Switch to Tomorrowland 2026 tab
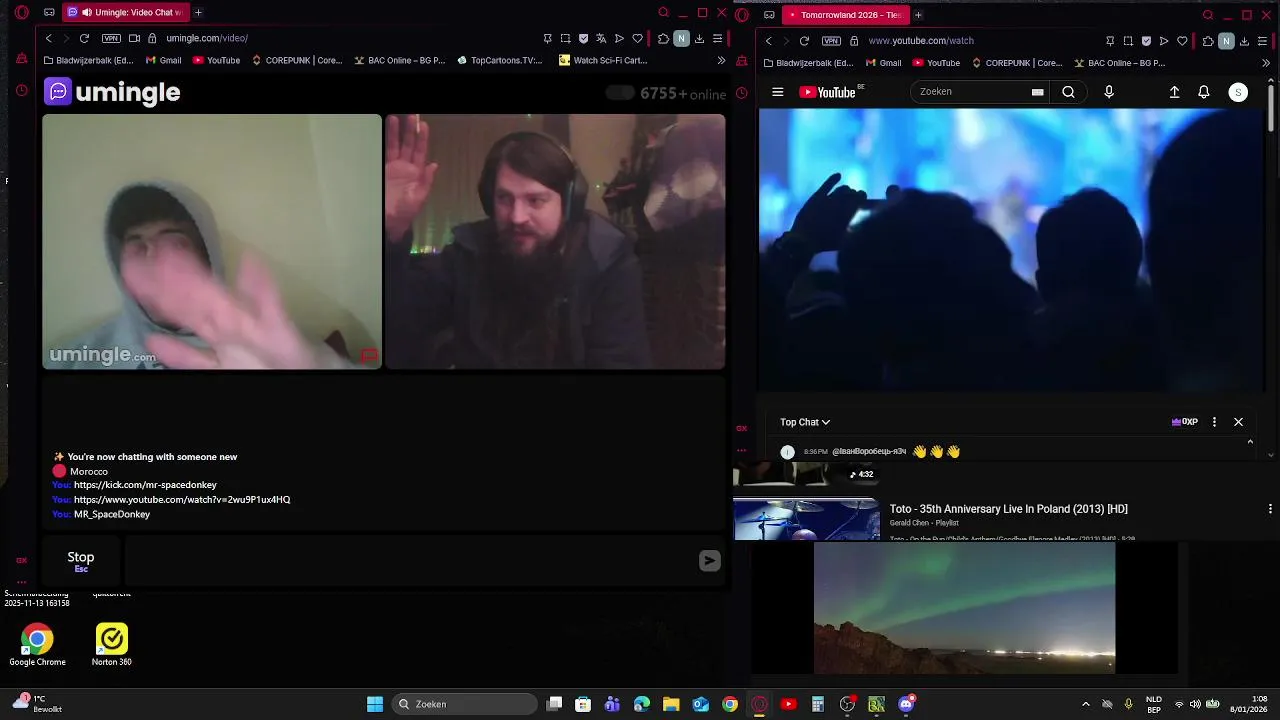 click(845, 15)
